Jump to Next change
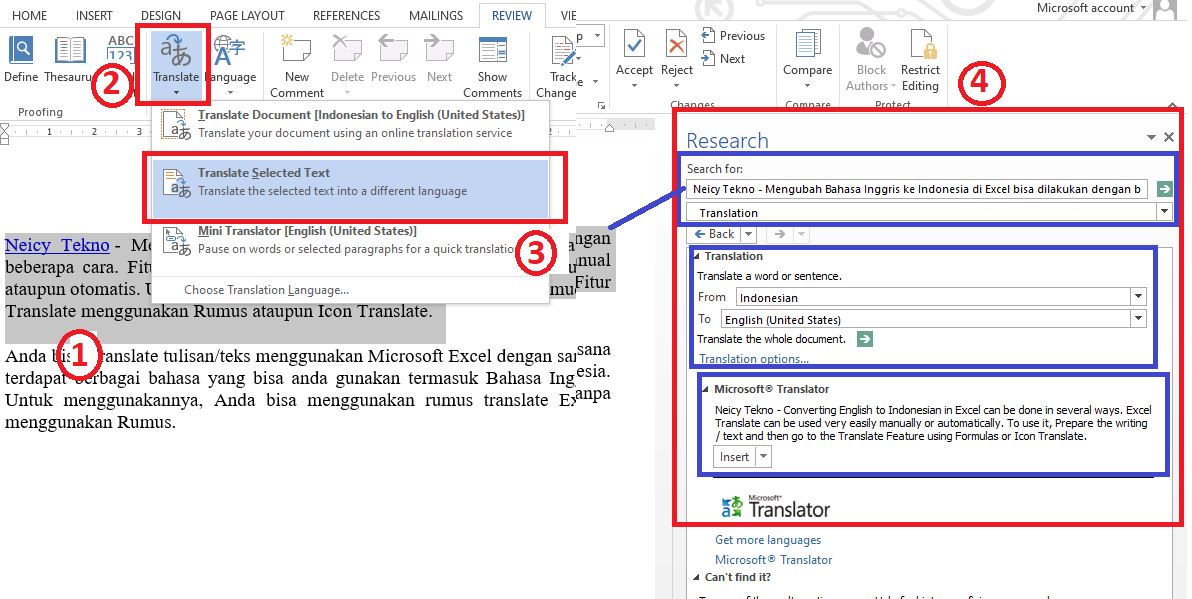 [723, 59]
